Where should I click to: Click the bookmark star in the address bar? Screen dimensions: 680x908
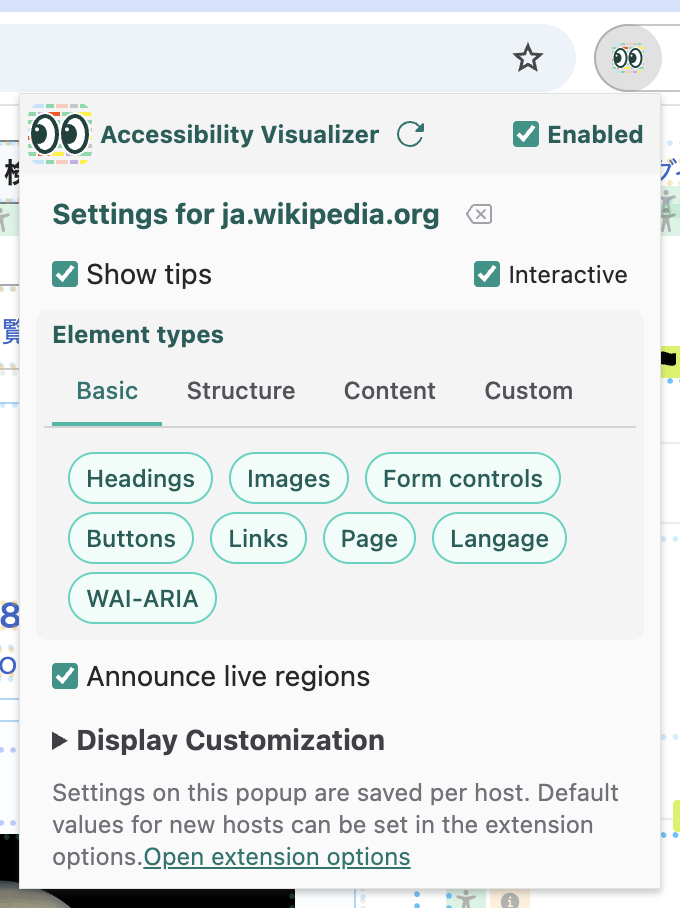(x=527, y=58)
